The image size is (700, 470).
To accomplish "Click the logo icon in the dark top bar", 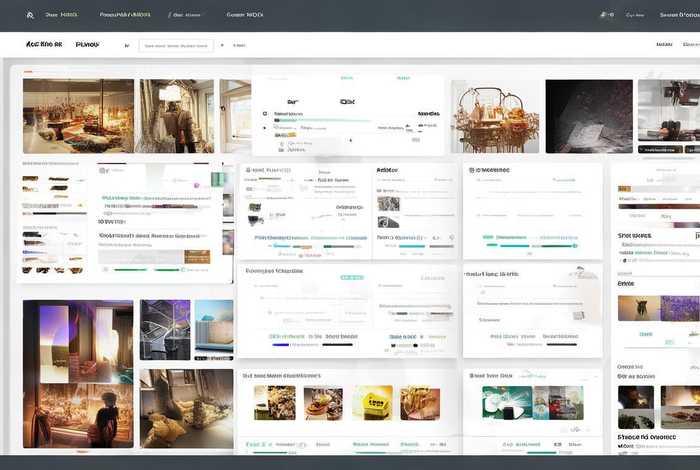I will pyautogui.click(x=29, y=15).
